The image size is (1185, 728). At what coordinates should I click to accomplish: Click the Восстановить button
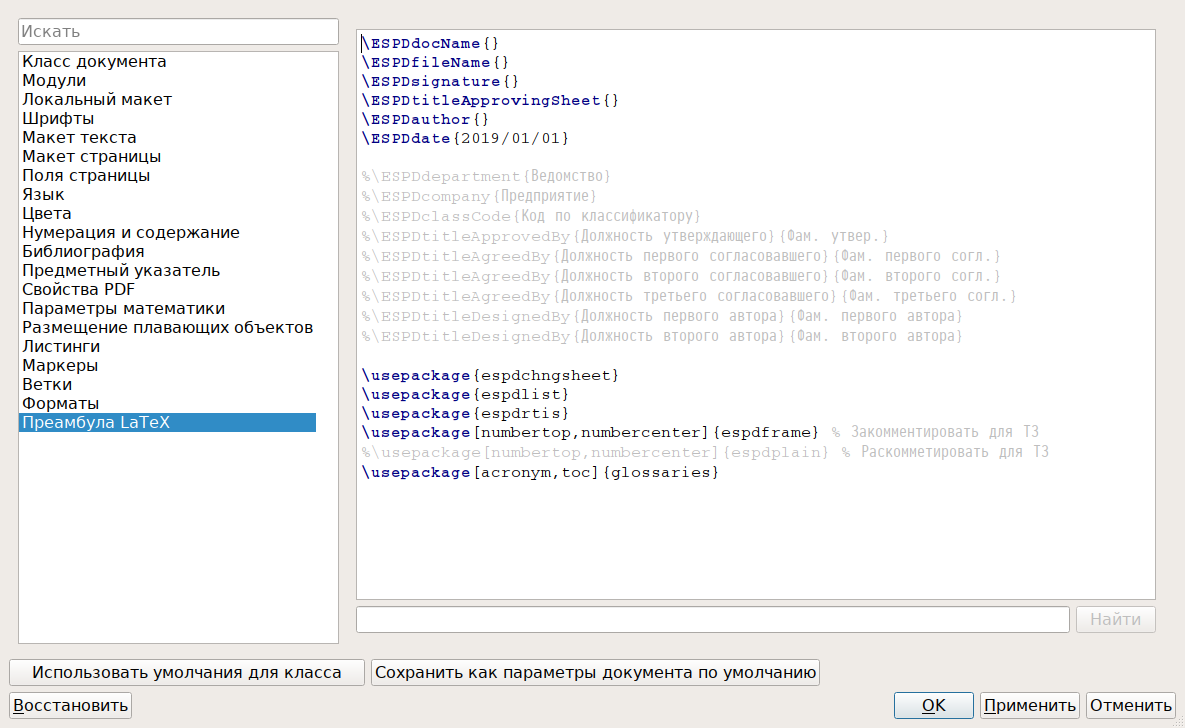(70, 705)
